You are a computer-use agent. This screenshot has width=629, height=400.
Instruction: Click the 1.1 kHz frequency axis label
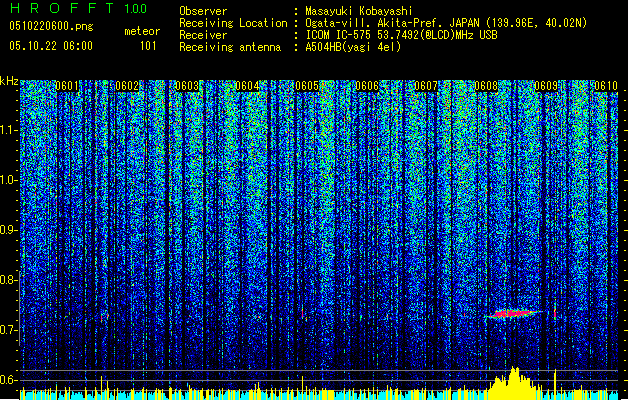[9, 130]
